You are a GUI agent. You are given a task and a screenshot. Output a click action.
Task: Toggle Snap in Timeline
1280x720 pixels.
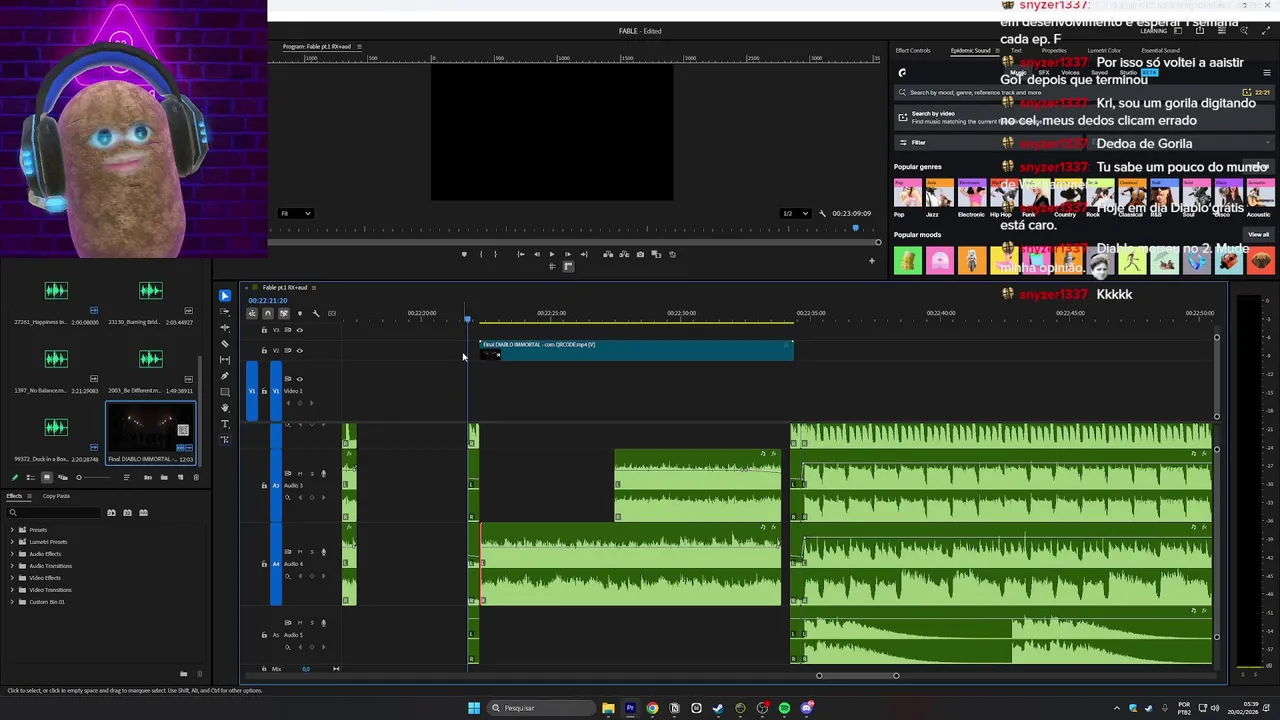click(x=267, y=313)
